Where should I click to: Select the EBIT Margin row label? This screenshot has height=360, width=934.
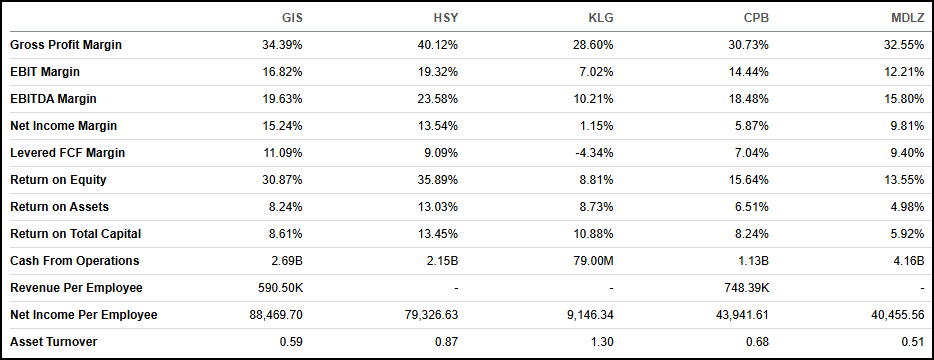45,72
